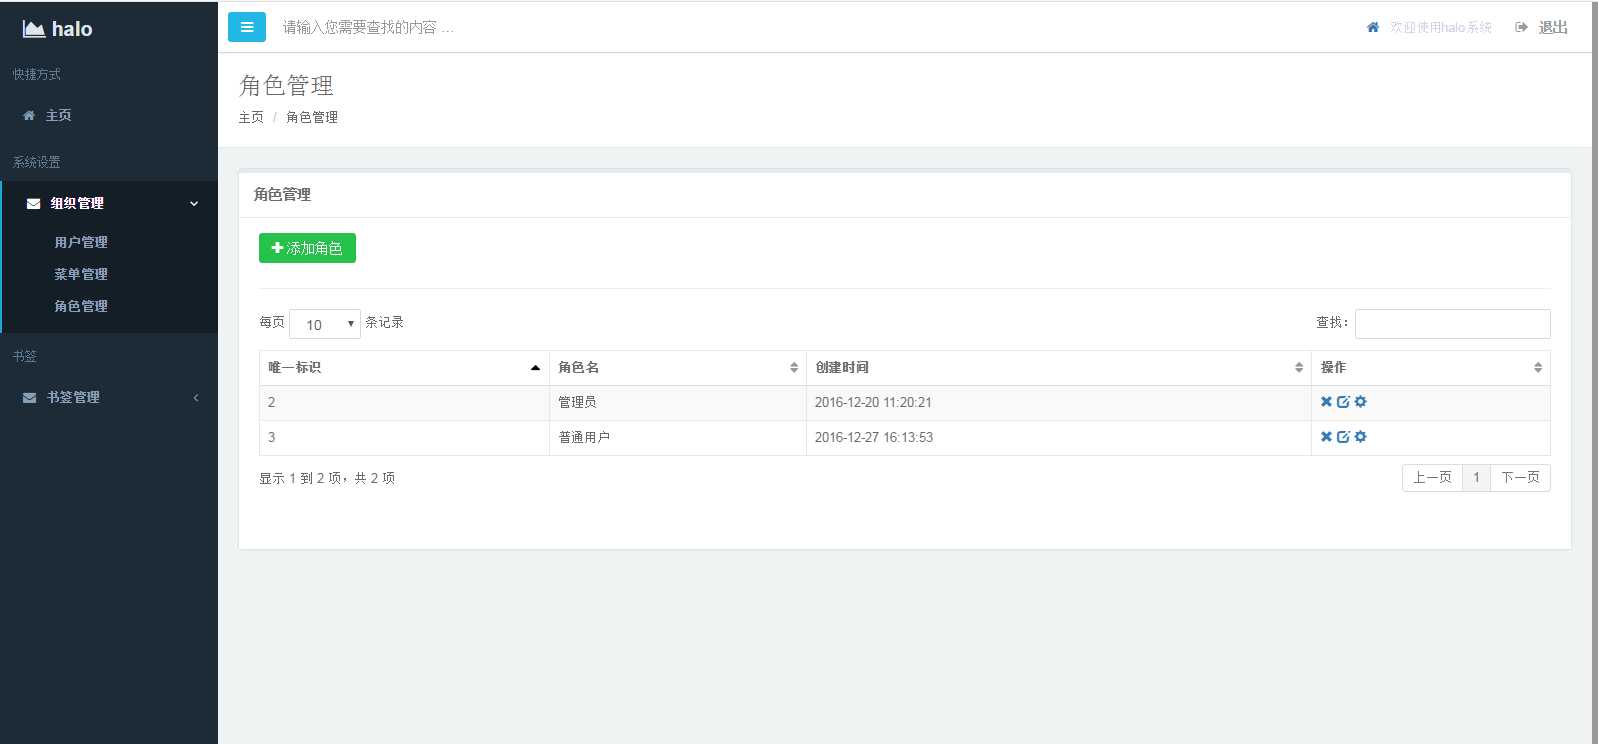Viewport: 1598px width, 744px height.
Task: Click envelope icon beside 书签管理
Action: [x=29, y=397]
